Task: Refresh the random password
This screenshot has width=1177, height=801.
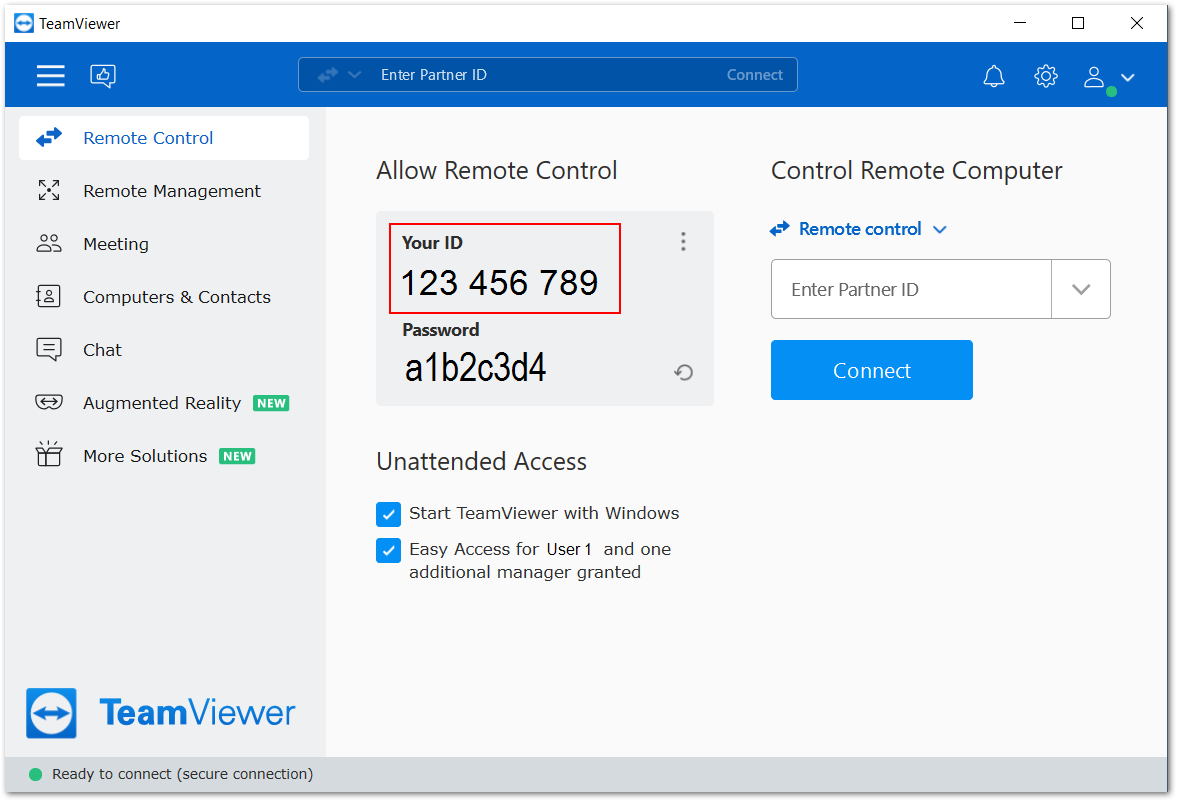Action: pos(684,373)
